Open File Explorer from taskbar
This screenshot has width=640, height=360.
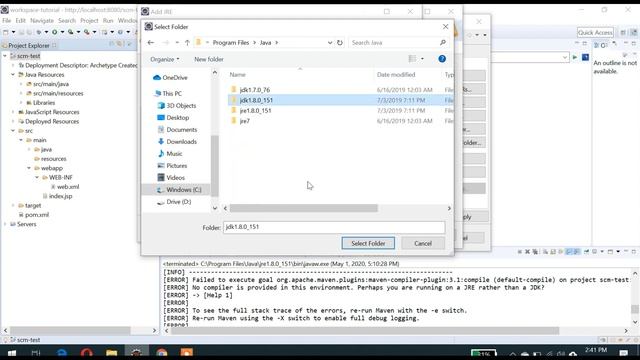(x=111, y=353)
